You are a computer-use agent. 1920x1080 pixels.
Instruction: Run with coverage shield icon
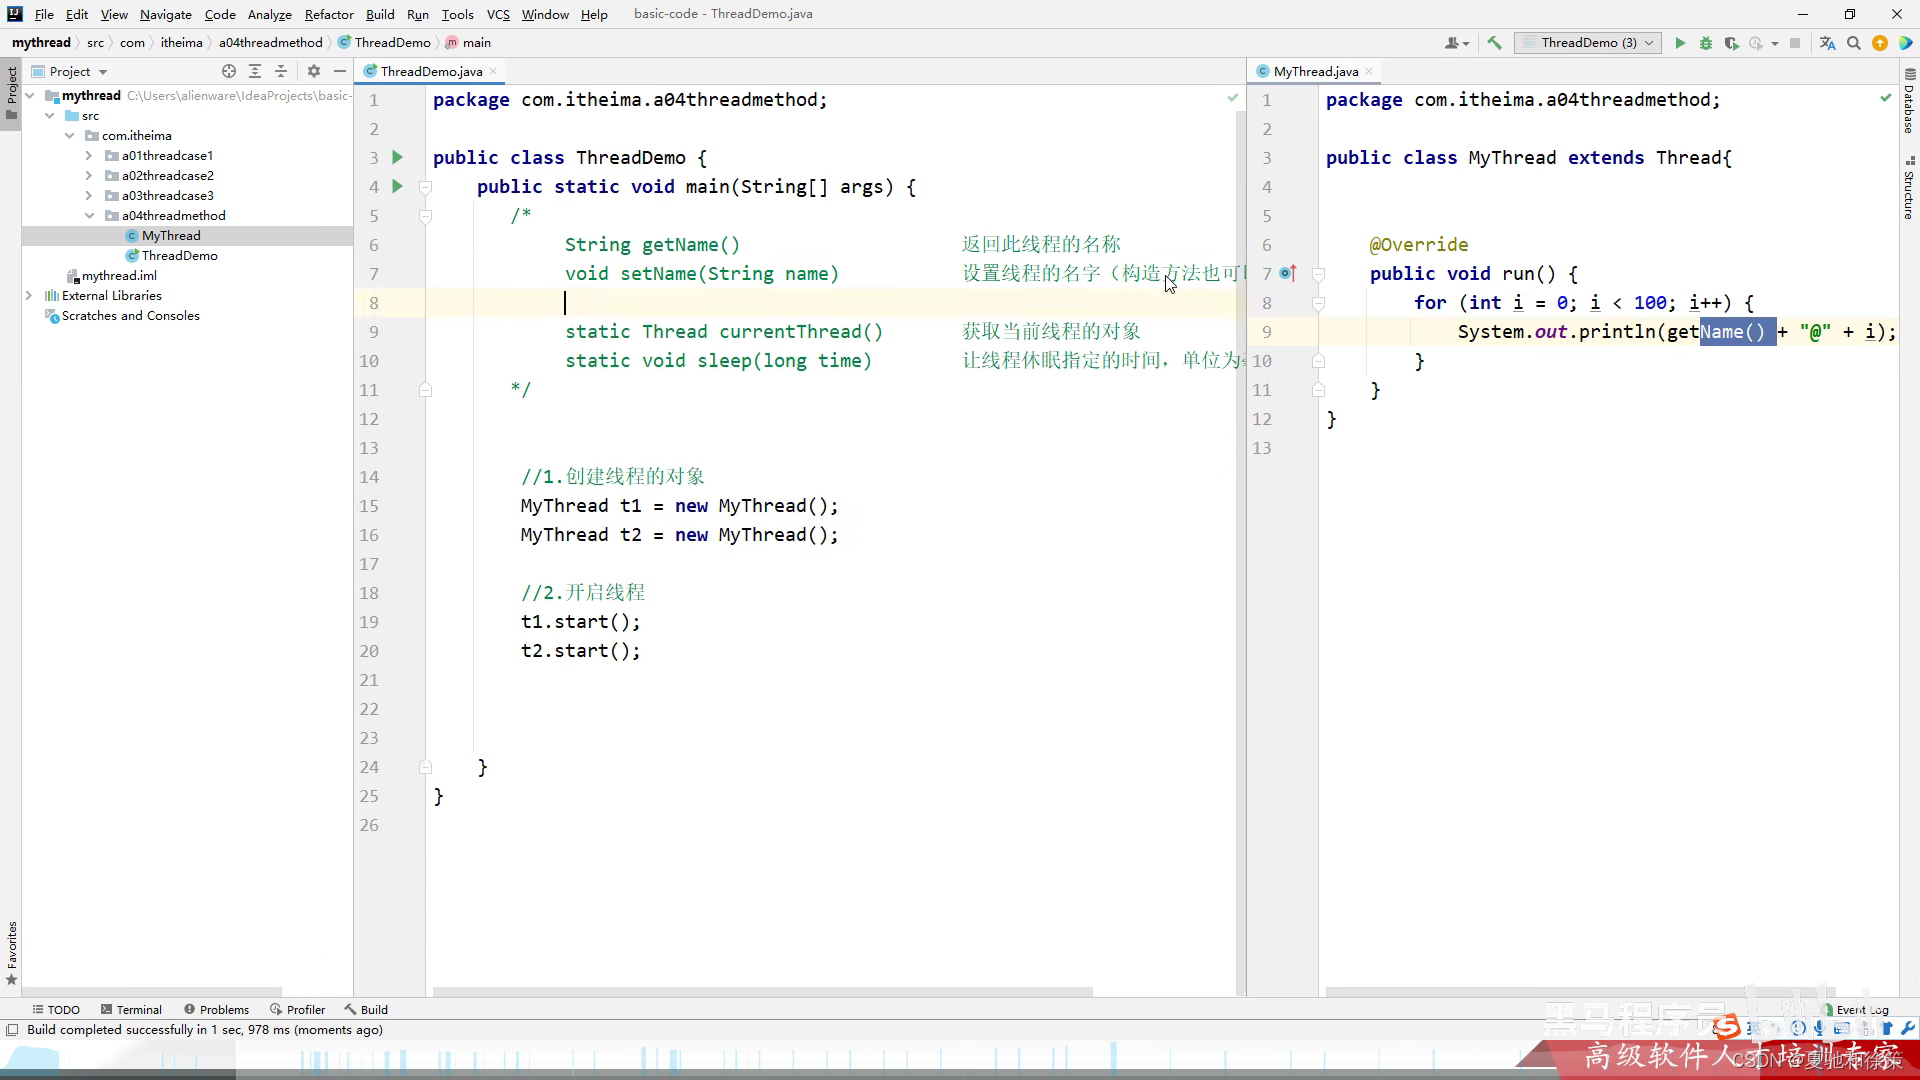(x=1731, y=43)
